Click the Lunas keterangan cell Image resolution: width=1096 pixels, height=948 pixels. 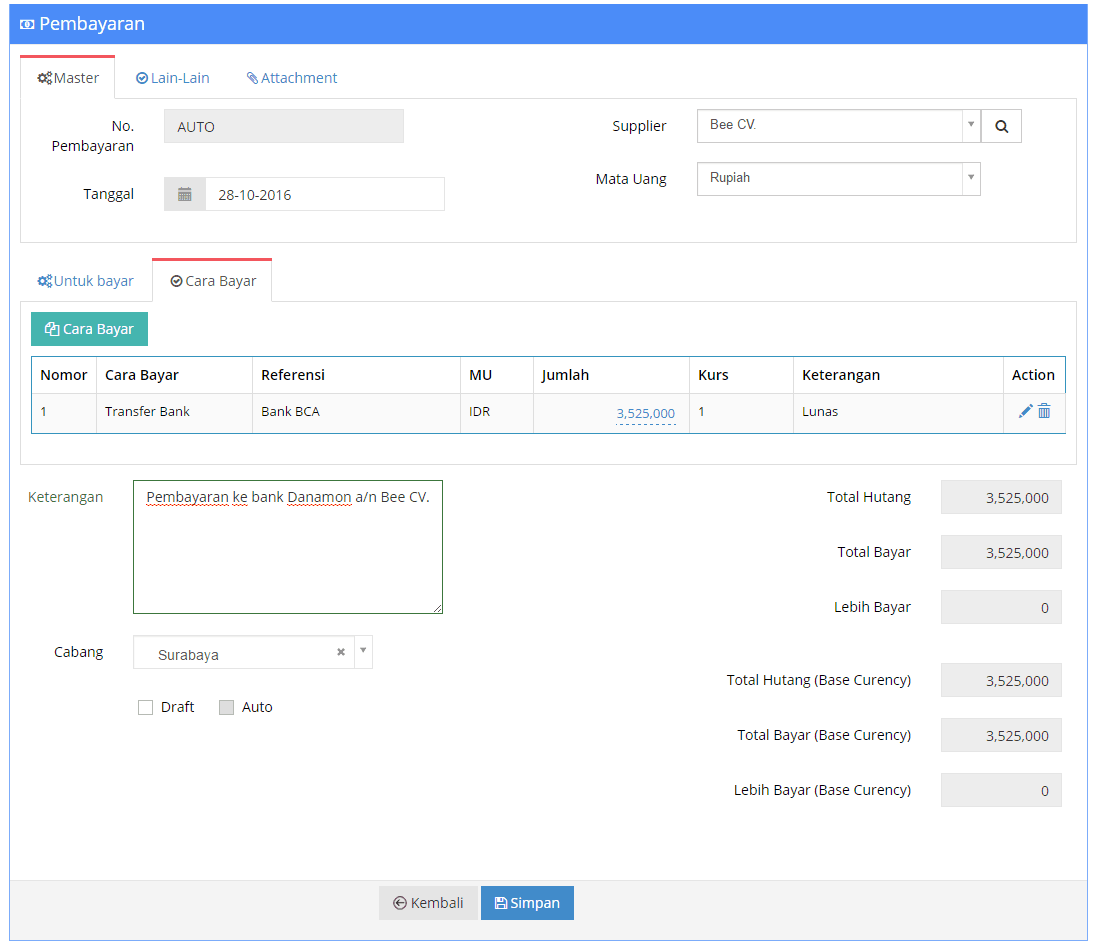point(897,412)
